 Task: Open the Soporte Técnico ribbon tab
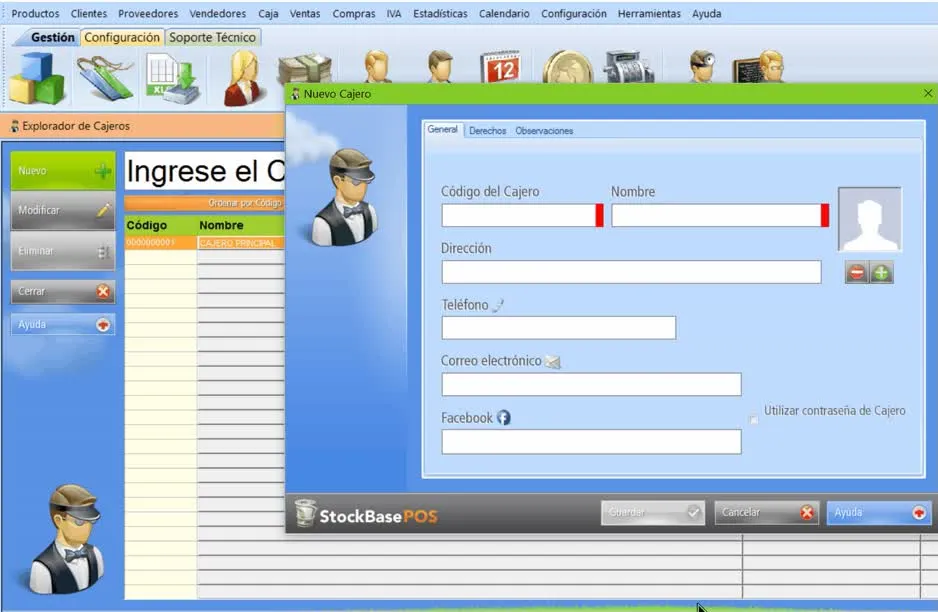pos(212,37)
